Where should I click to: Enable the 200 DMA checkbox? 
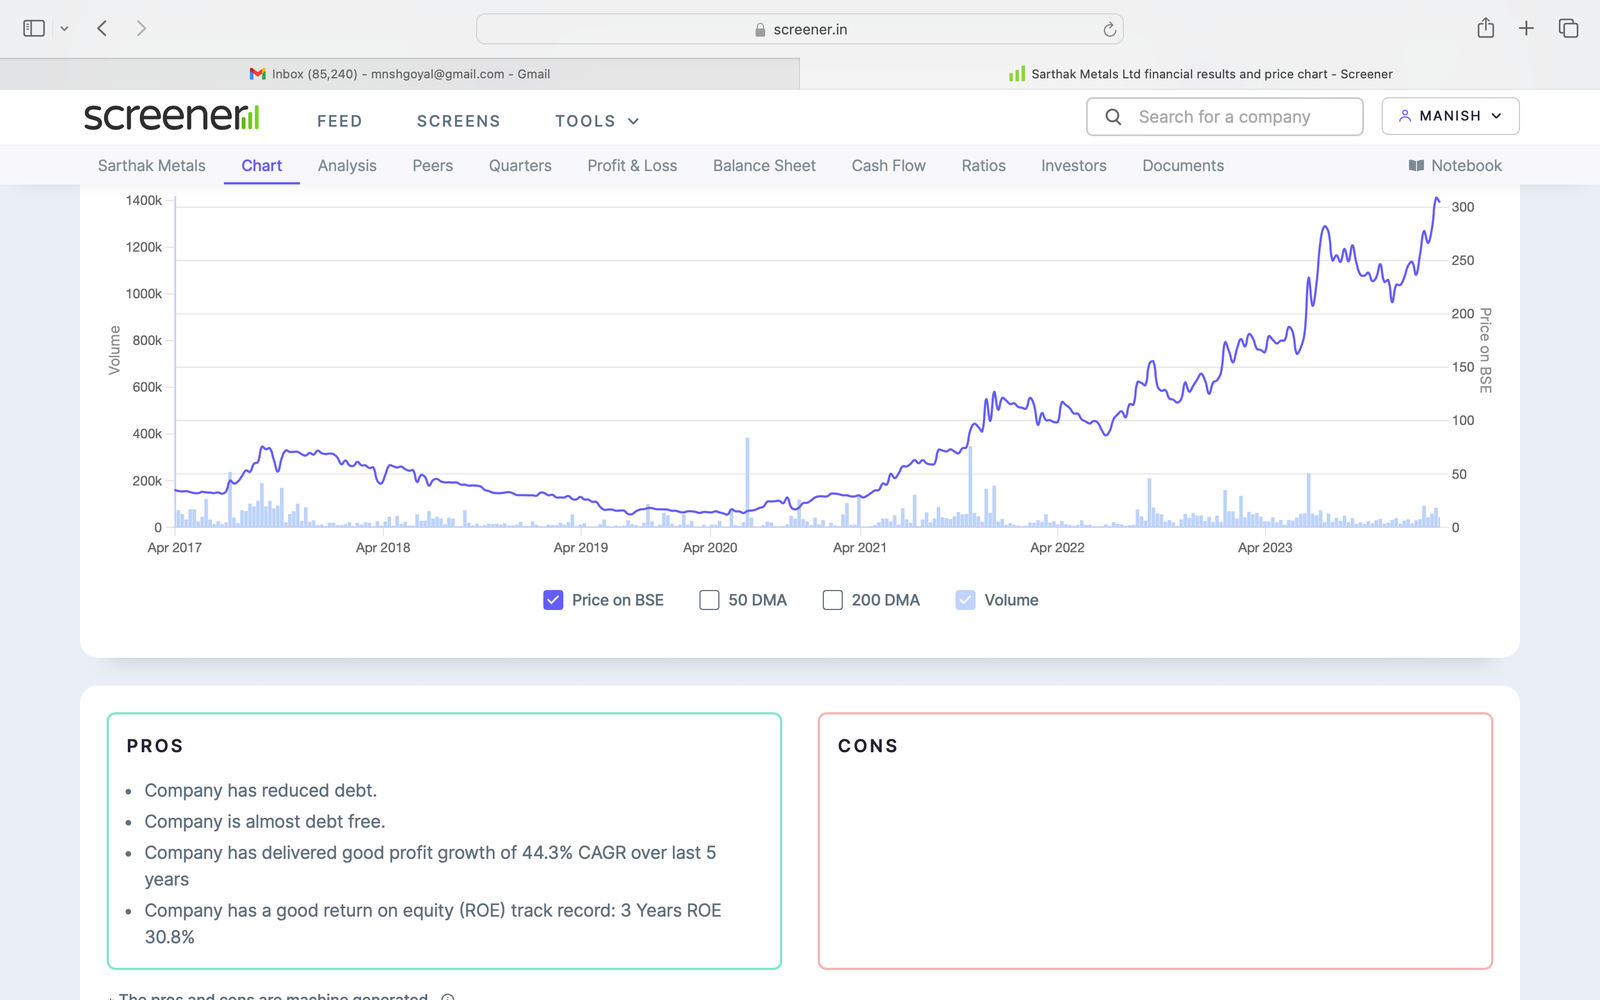click(832, 600)
